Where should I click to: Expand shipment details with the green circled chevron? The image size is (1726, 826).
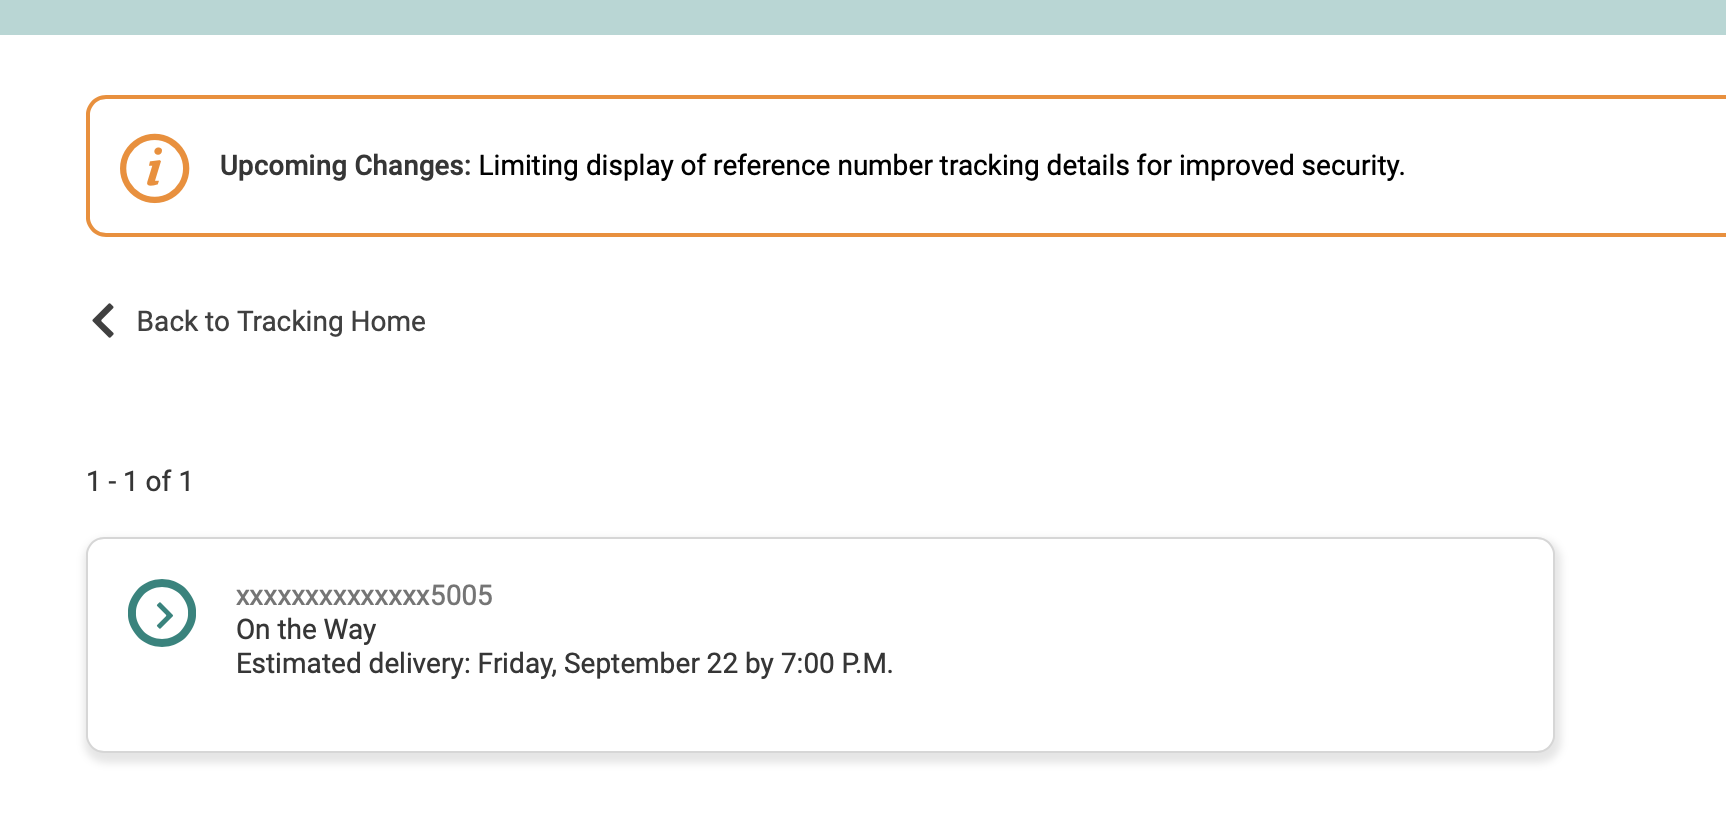click(x=162, y=613)
